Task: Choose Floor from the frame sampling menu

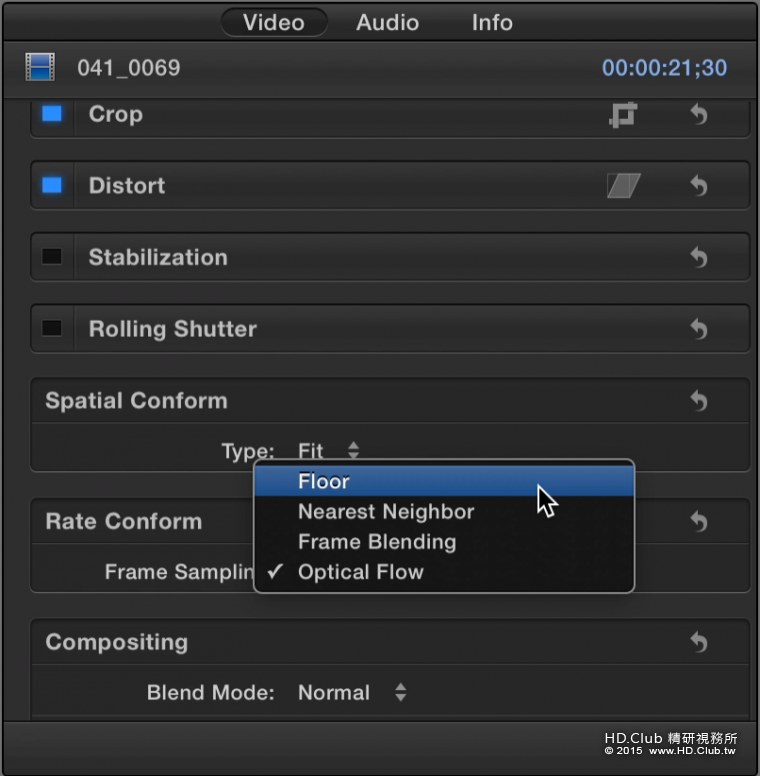Action: tap(324, 481)
